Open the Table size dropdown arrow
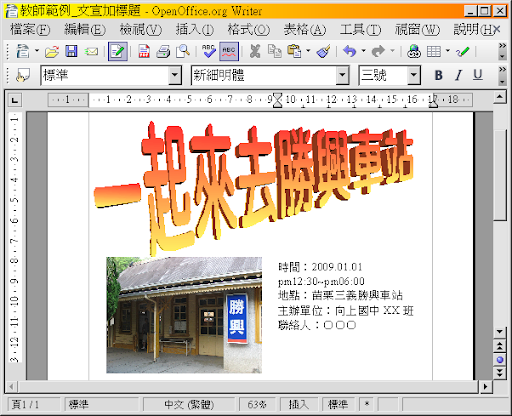Screen dimensions: 512x416 click(448, 51)
